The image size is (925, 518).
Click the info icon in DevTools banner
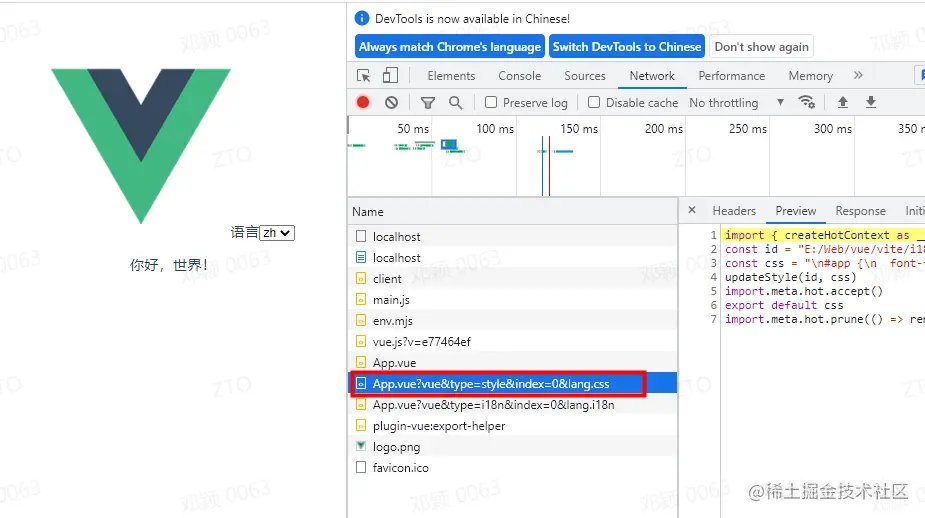coord(362,18)
